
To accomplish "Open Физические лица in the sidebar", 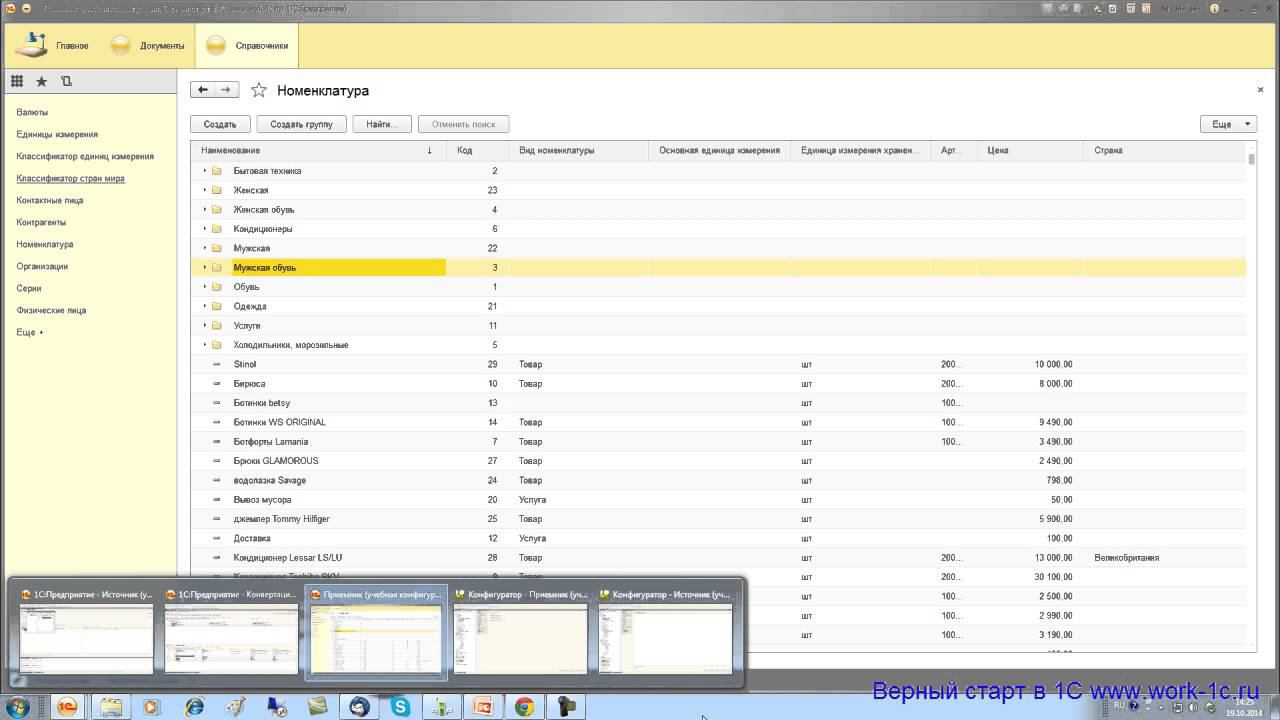I will pyautogui.click(x=51, y=310).
